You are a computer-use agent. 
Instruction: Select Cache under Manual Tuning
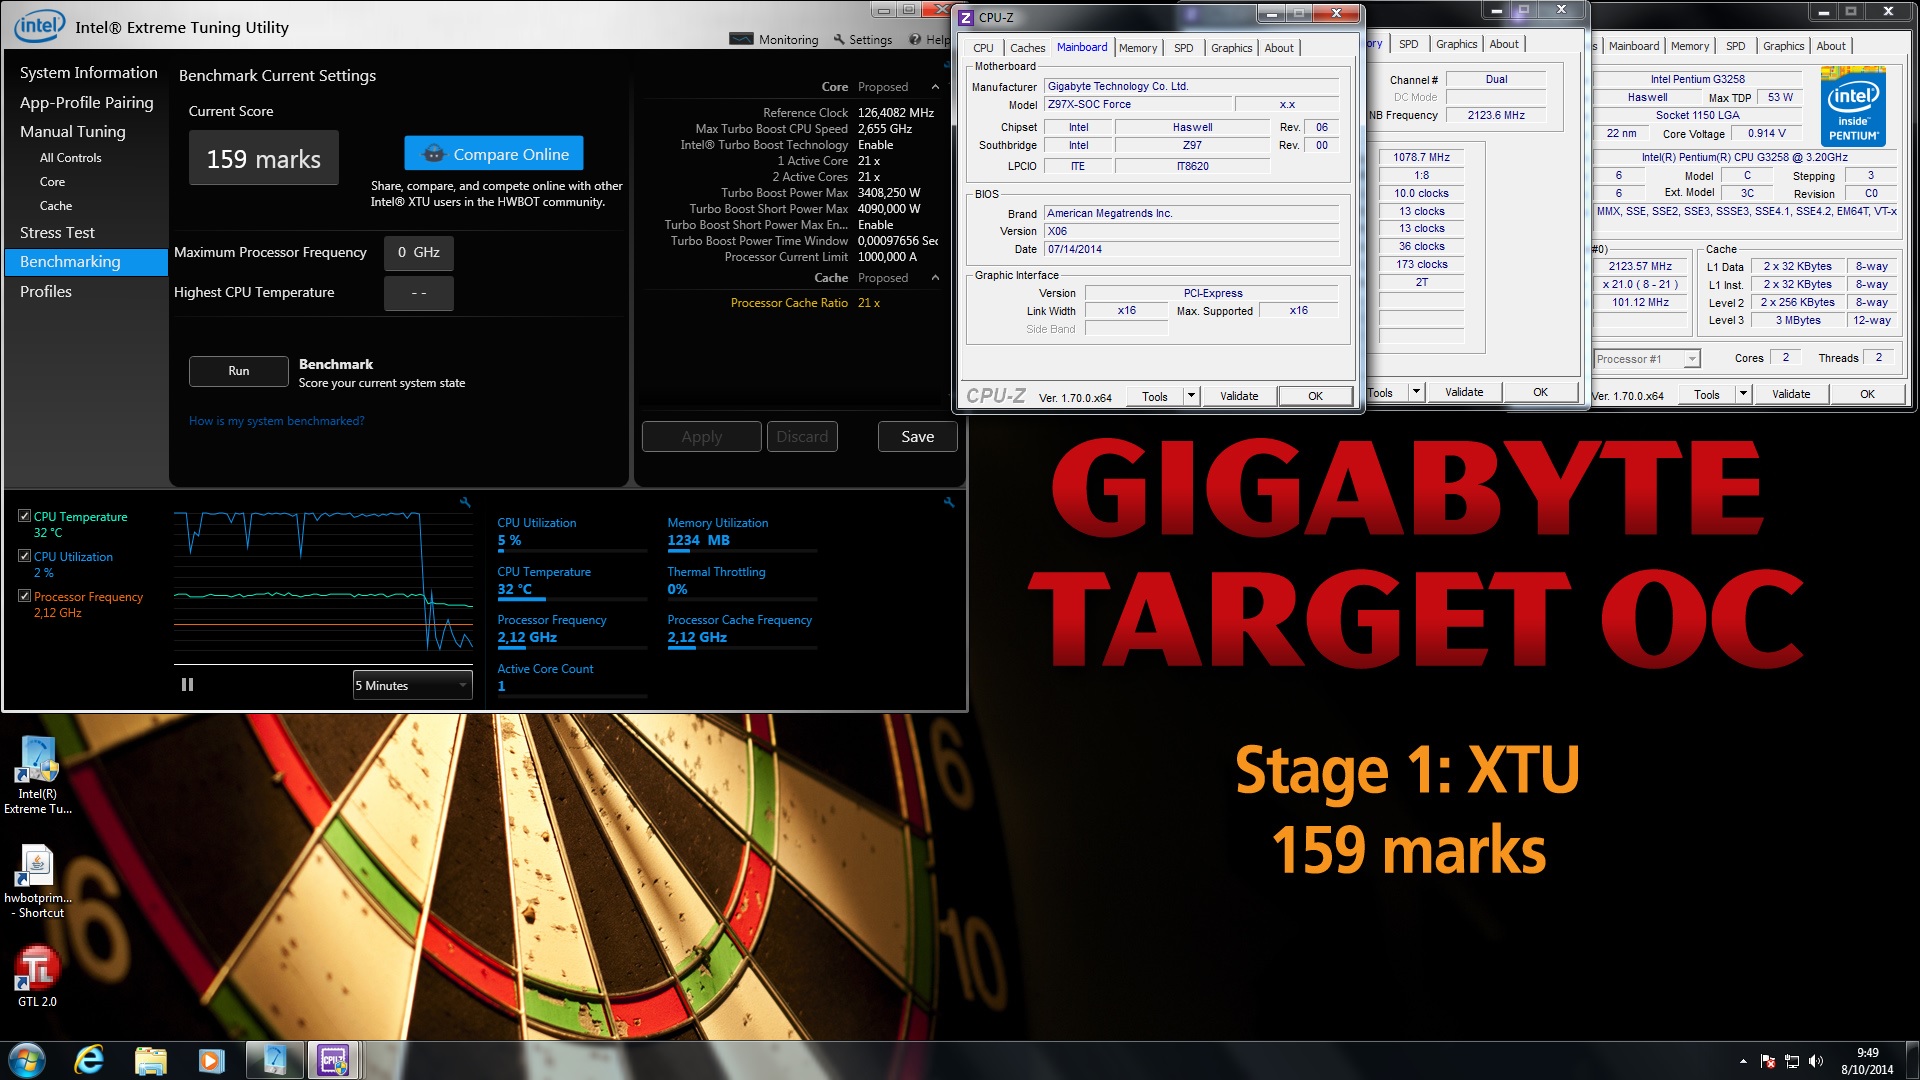click(x=56, y=206)
